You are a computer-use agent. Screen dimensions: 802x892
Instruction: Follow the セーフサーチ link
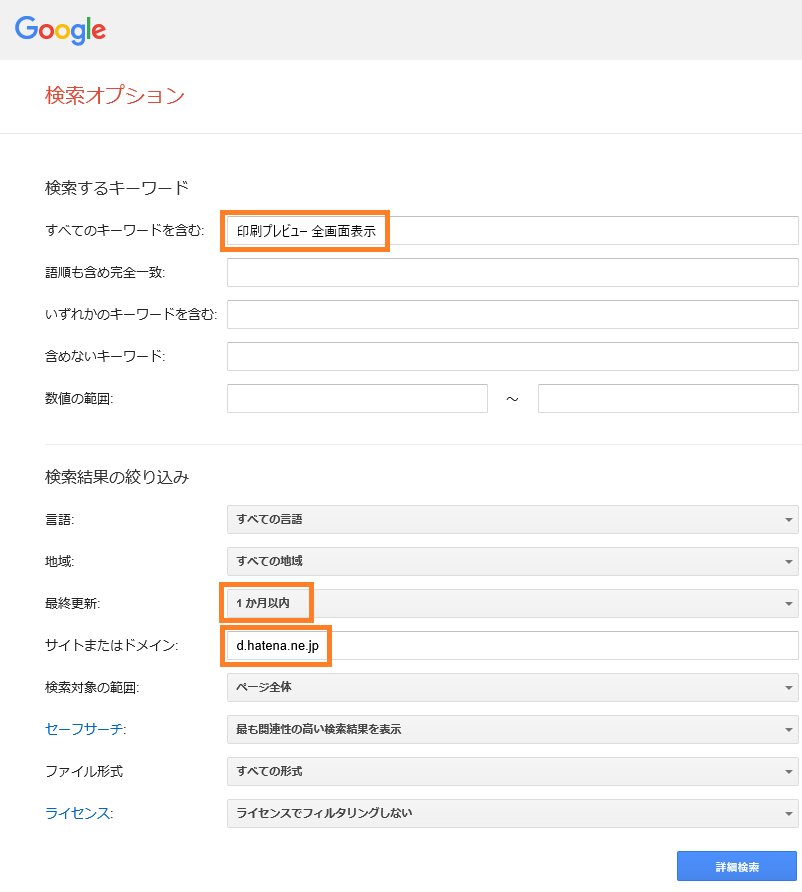[84, 729]
